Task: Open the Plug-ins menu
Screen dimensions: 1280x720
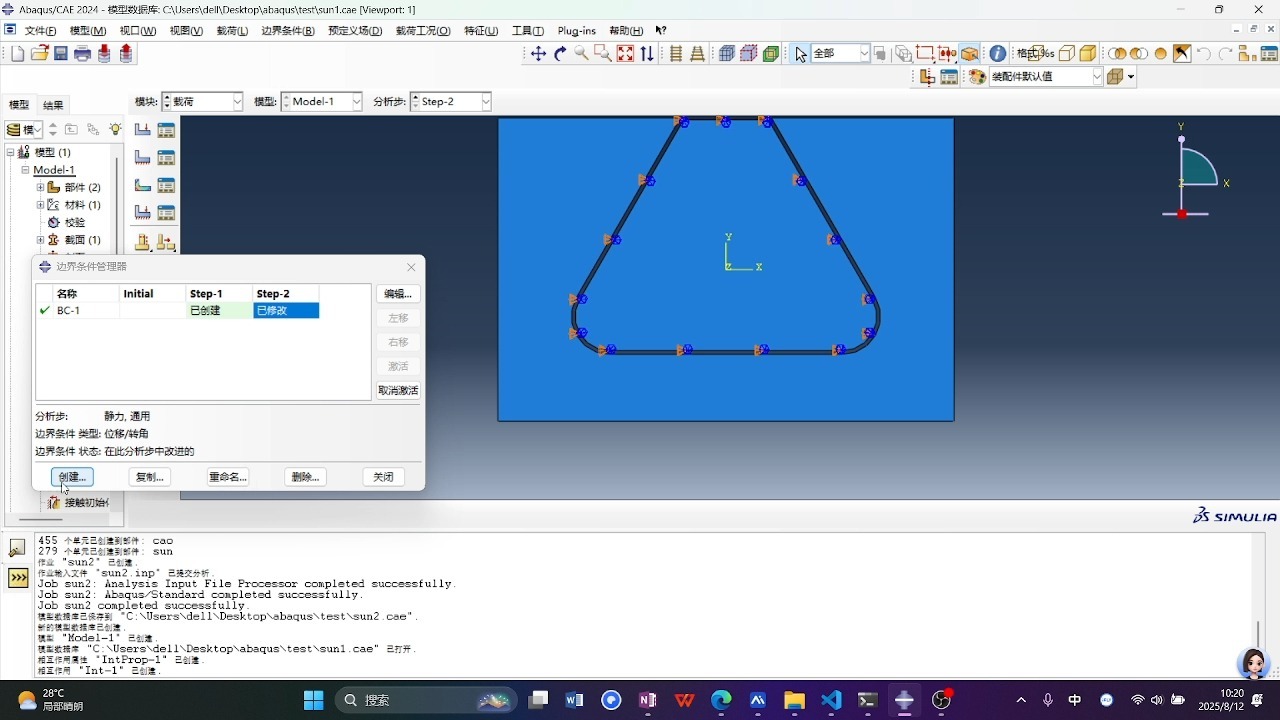Action: (x=577, y=31)
